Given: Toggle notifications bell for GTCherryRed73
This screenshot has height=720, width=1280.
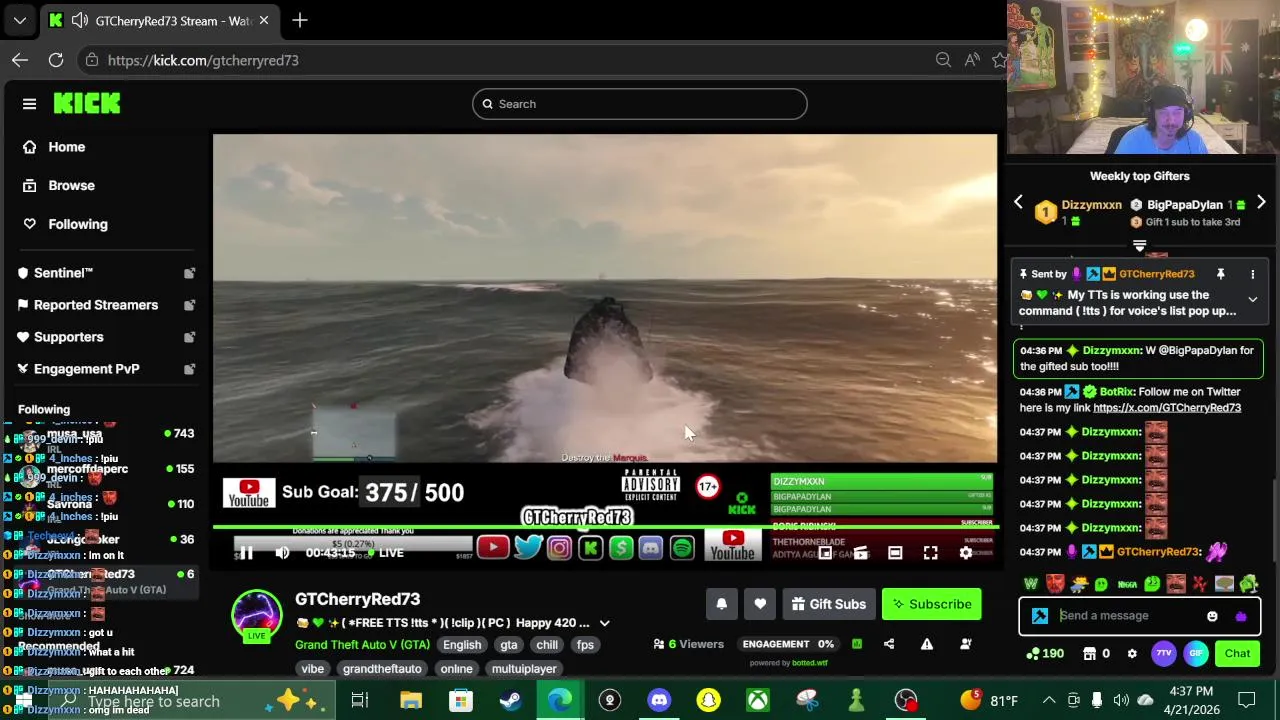Looking at the screenshot, I should (722, 604).
